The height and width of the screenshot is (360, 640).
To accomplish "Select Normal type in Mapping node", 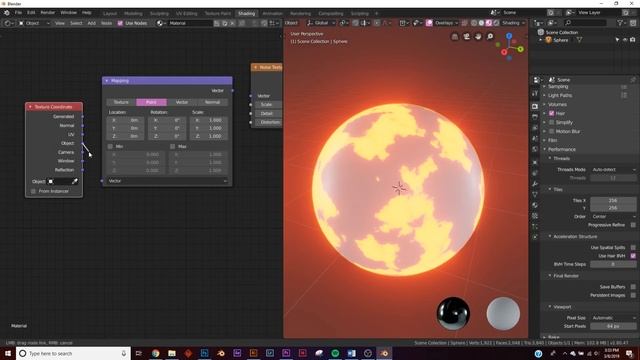I will pos(213,102).
